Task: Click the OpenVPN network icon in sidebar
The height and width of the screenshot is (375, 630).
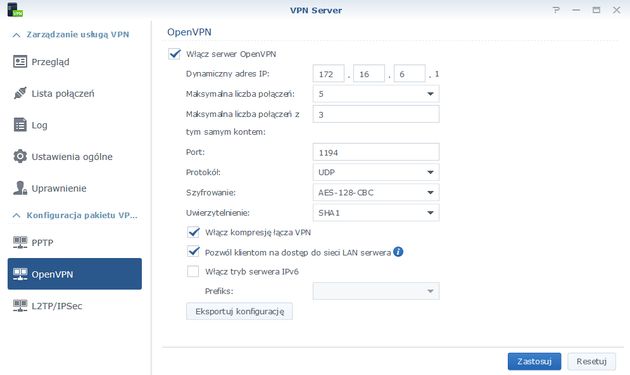Action: click(x=20, y=274)
